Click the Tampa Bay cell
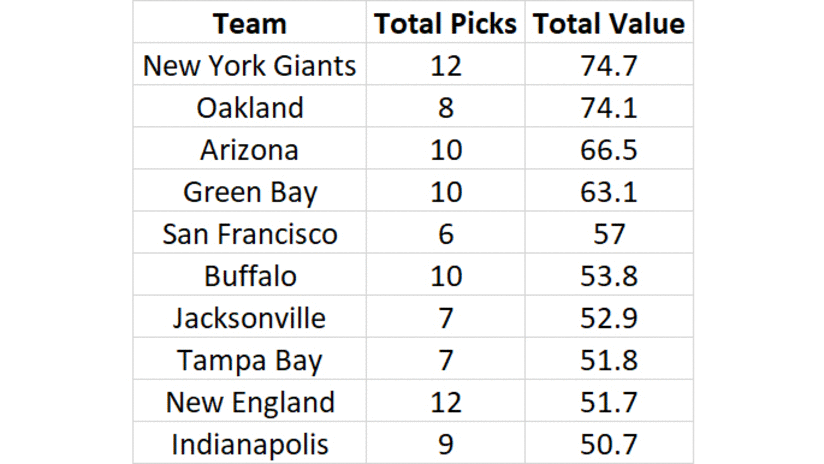This screenshot has width=824, height=464. tap(249, 360)
